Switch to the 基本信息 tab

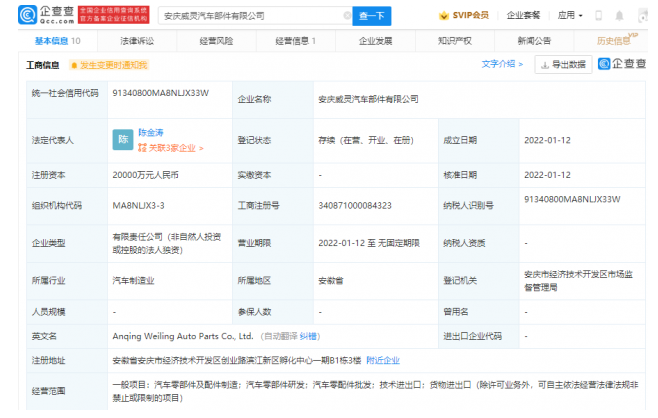pyautogui.click(x=57, y=41)
